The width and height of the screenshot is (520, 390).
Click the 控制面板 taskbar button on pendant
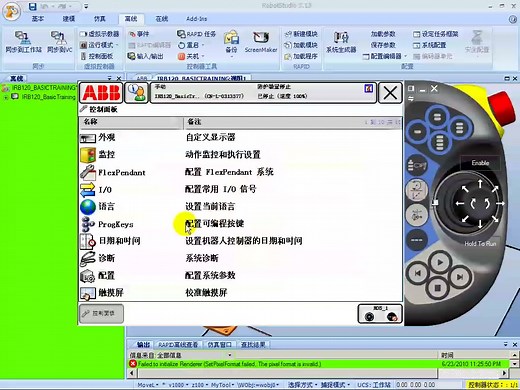click(101, 313)
